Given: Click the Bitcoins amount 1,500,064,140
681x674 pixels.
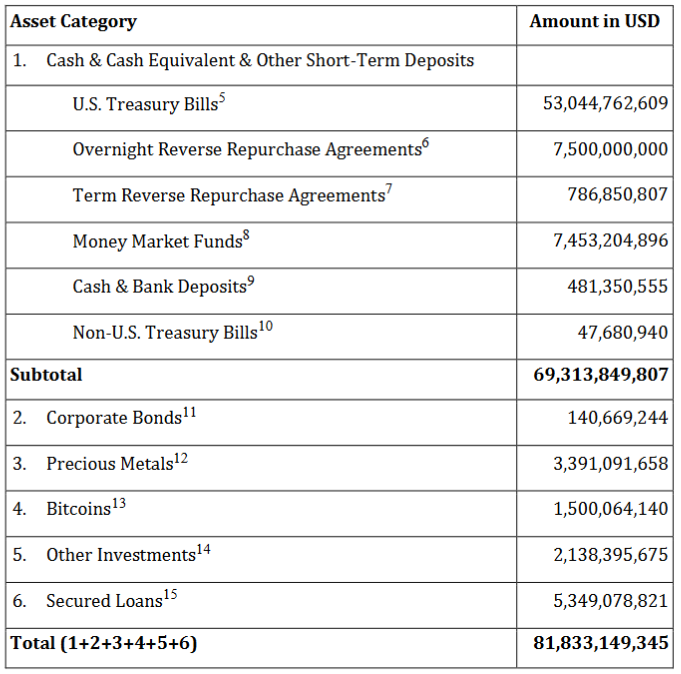Looking at the screenshot, I should [610, 510].
